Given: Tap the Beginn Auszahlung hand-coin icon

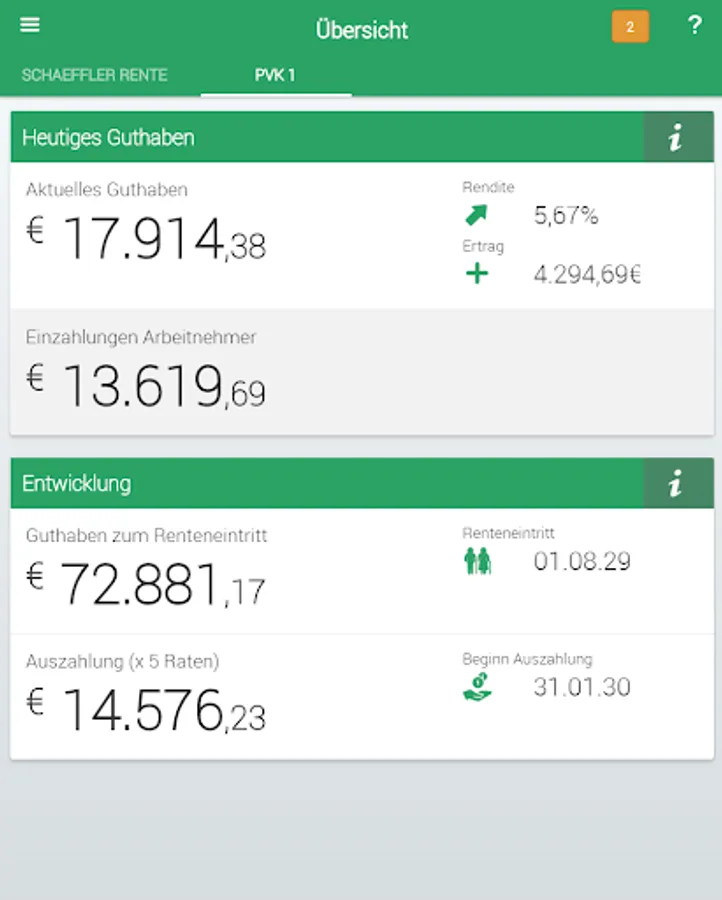Looking at the screenshot, I should (478, 687).
